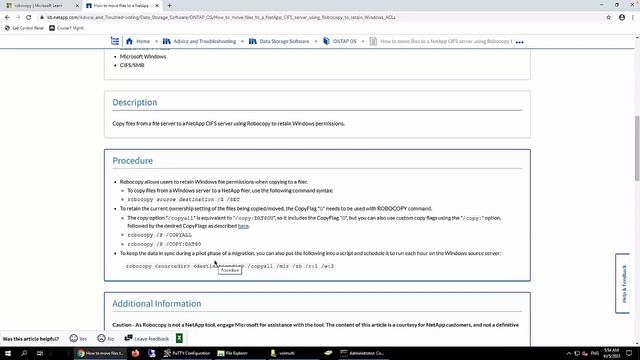
Task: Click the Additional Information heading
Action: point(157,304)
